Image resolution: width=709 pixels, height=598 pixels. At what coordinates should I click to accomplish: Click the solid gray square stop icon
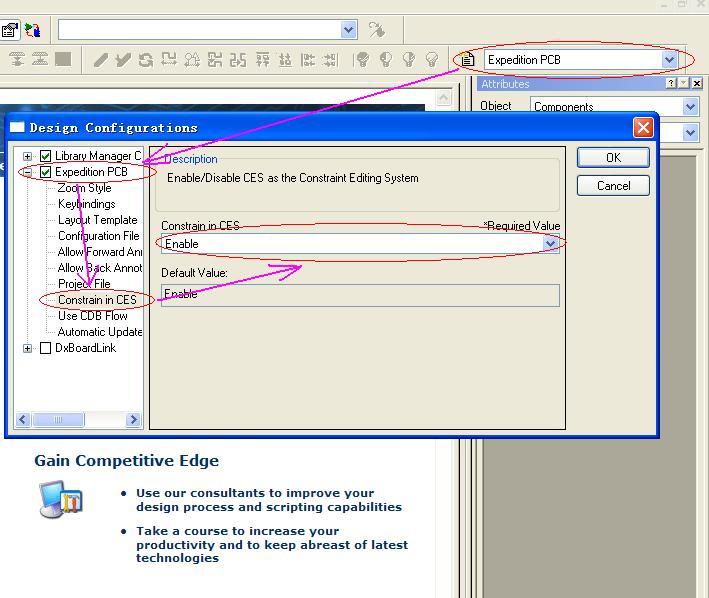point(63,59)
